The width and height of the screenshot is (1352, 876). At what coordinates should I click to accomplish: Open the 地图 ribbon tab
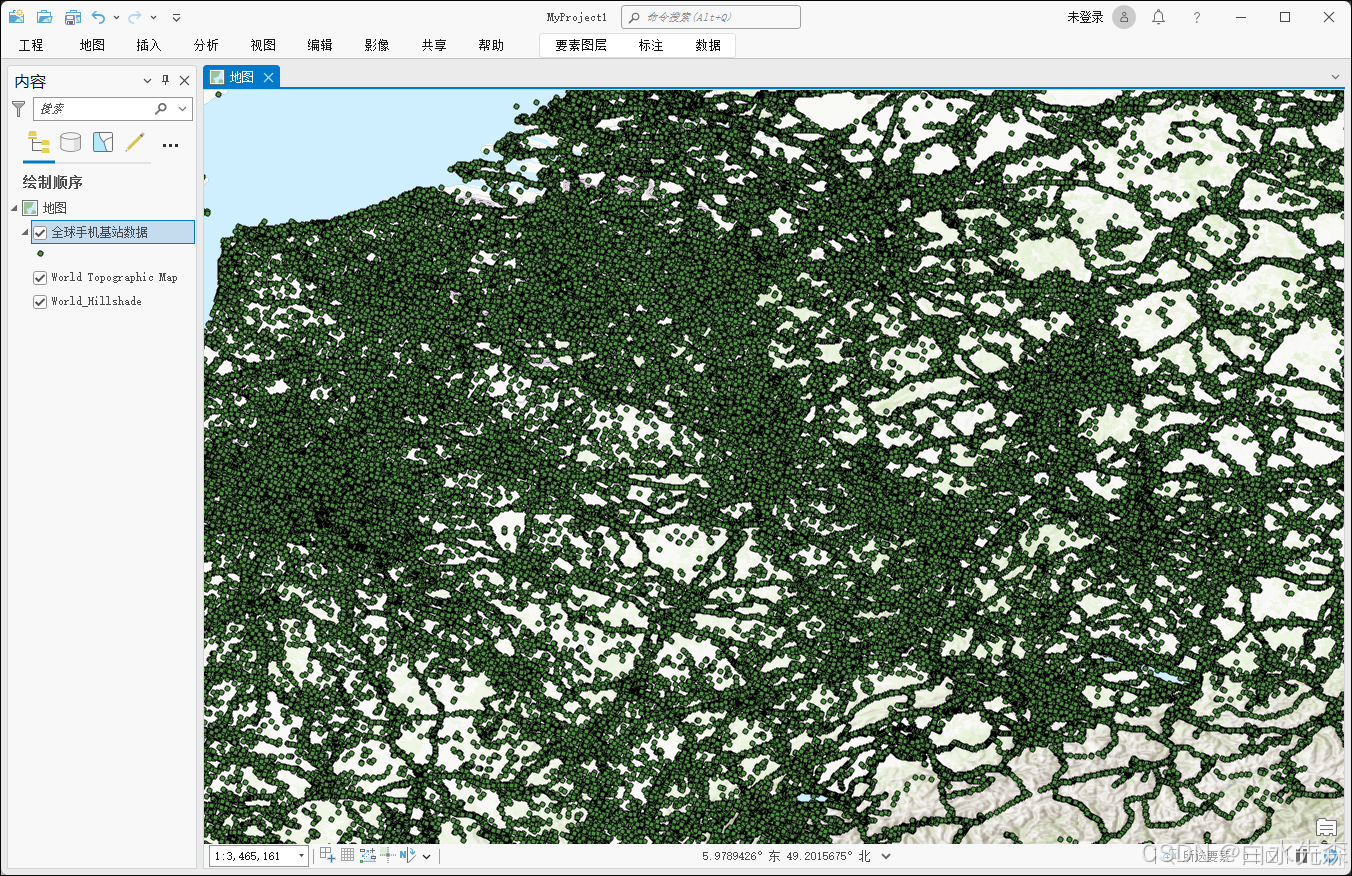92,45
